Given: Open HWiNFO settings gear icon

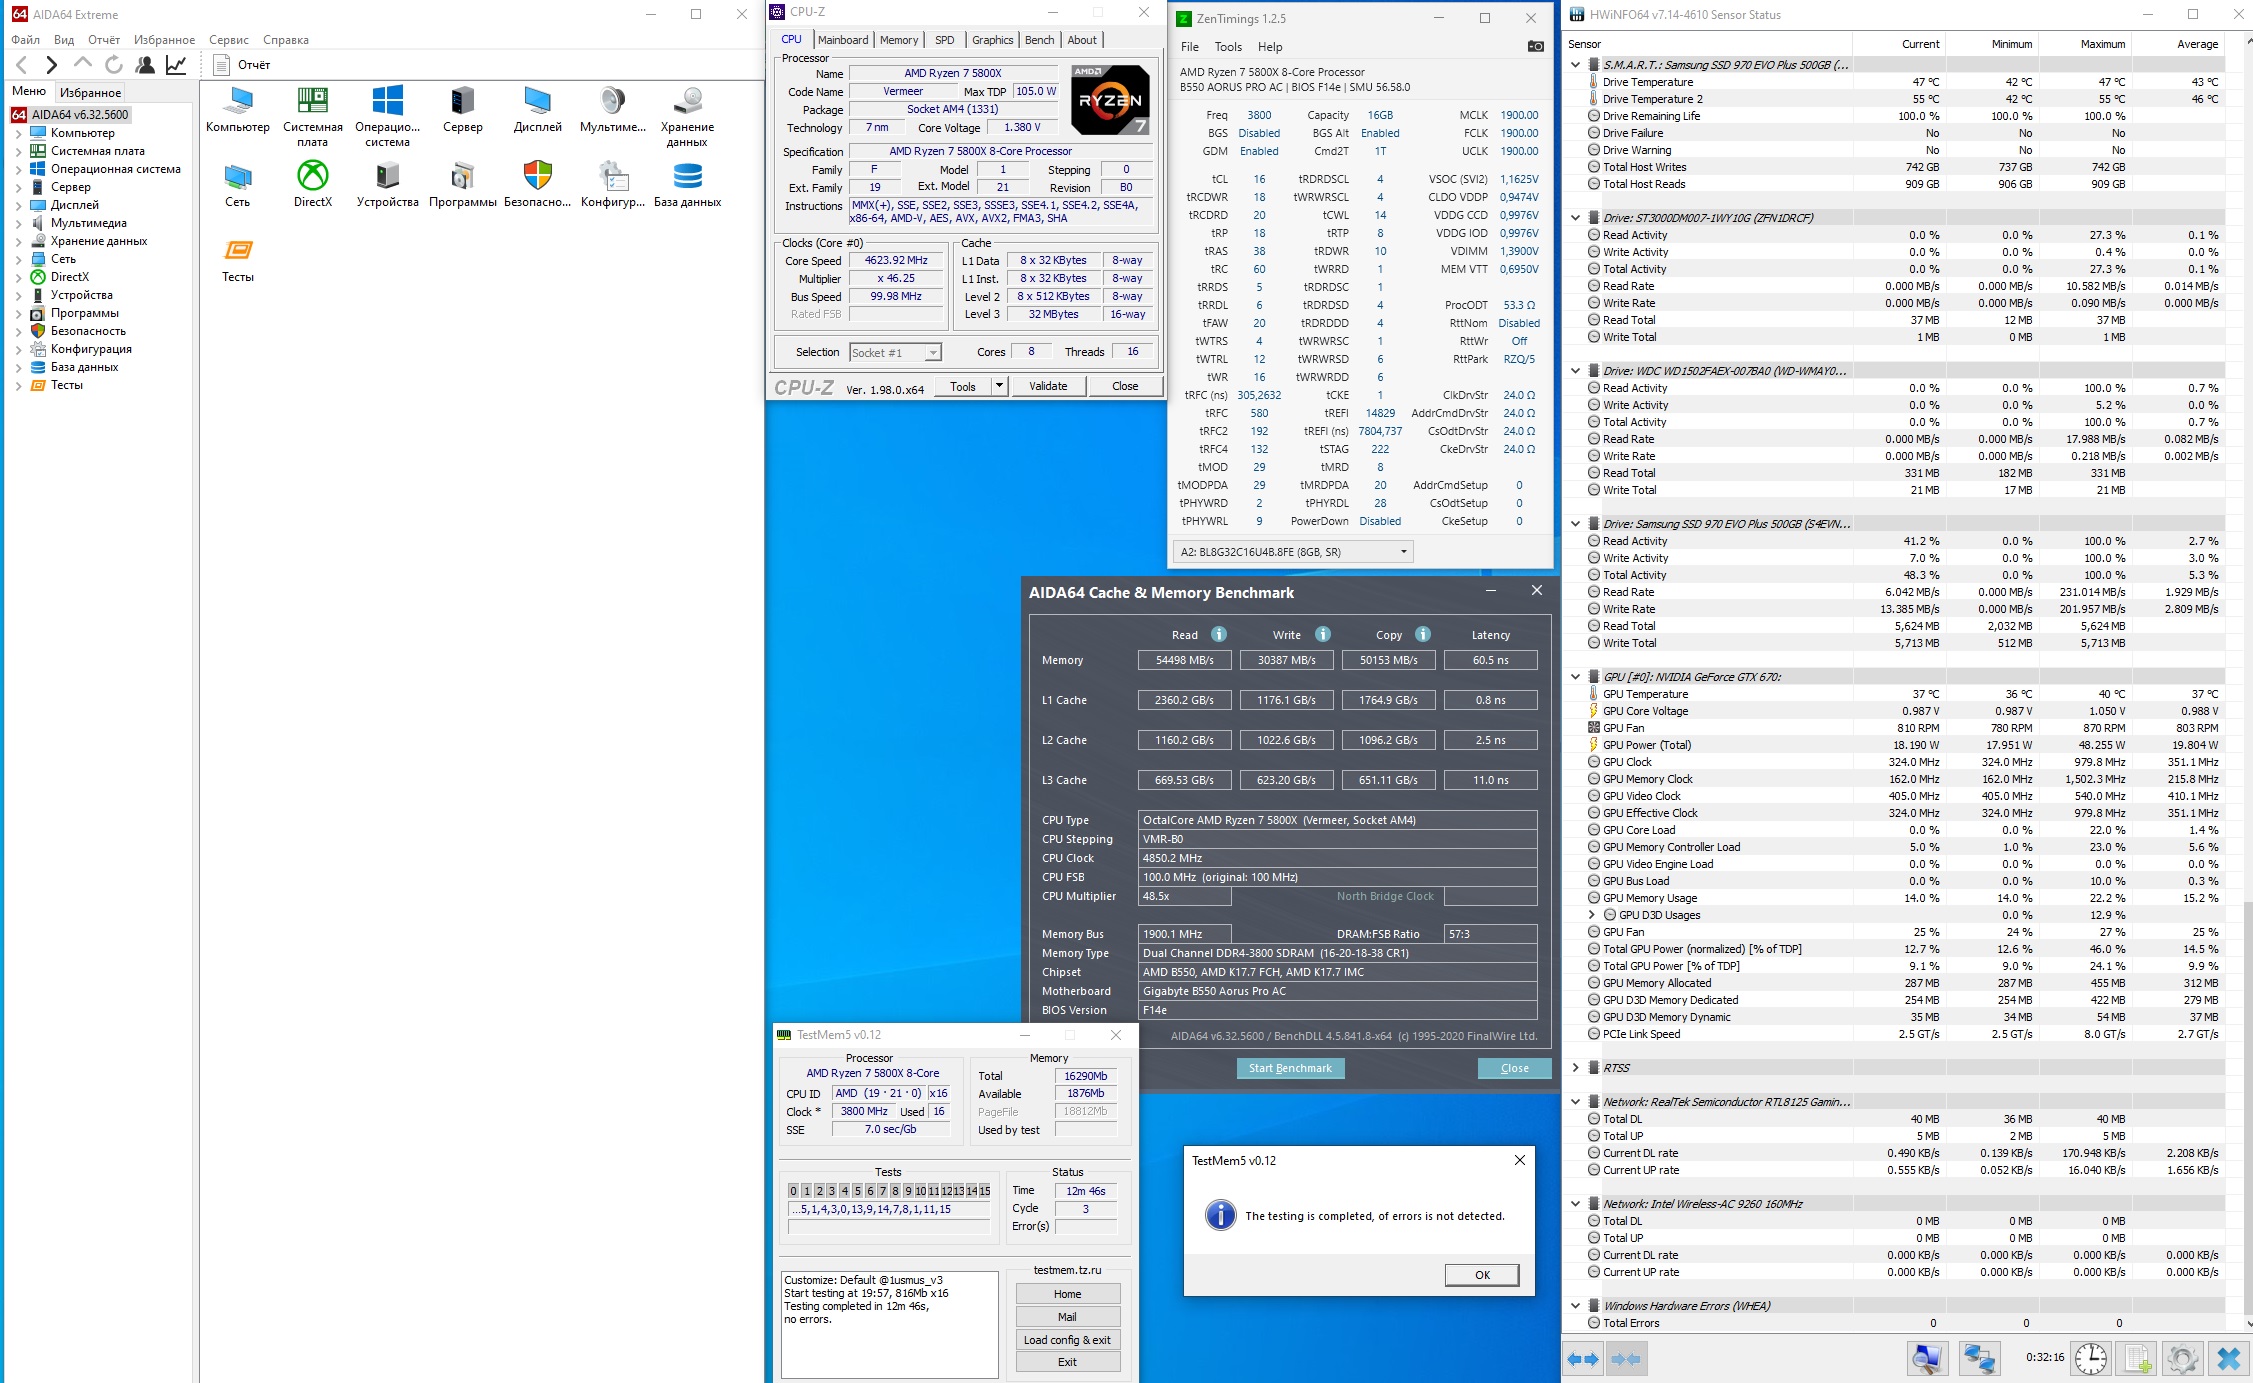Looking at the screenshot, I should 2182,1358.
